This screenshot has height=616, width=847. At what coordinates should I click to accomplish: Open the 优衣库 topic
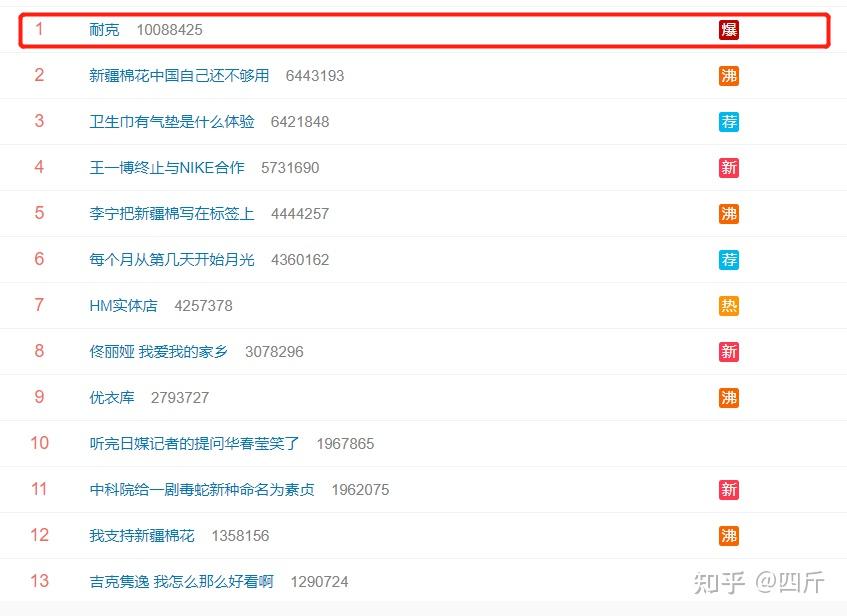[x=112, y=398]
